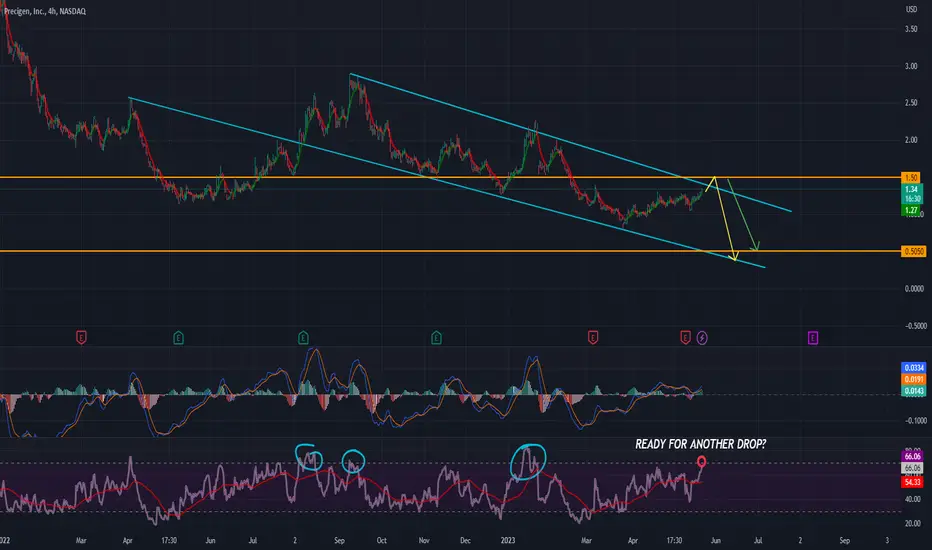Image resolution: width=932 pixels, height=550 pixels.
Task: Open the red earnings marker above Mar 2023
Action: click(593, 338)
